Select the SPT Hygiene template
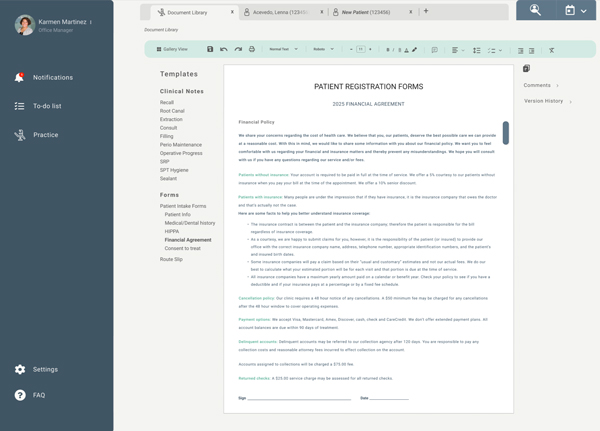This screenshot has width=600, height=431. 174,170
